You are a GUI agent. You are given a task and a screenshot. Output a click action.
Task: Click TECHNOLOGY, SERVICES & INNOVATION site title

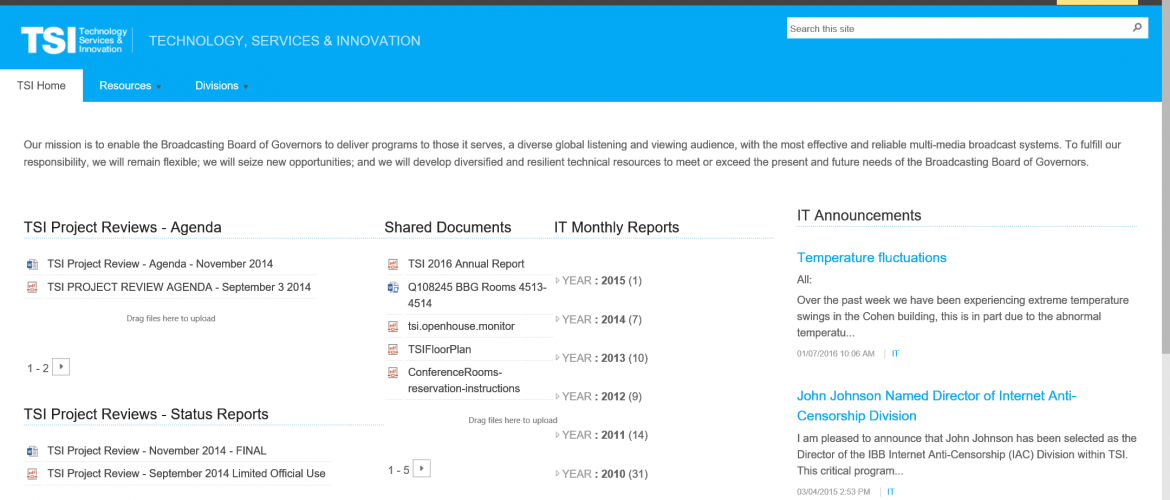[284, 41]
